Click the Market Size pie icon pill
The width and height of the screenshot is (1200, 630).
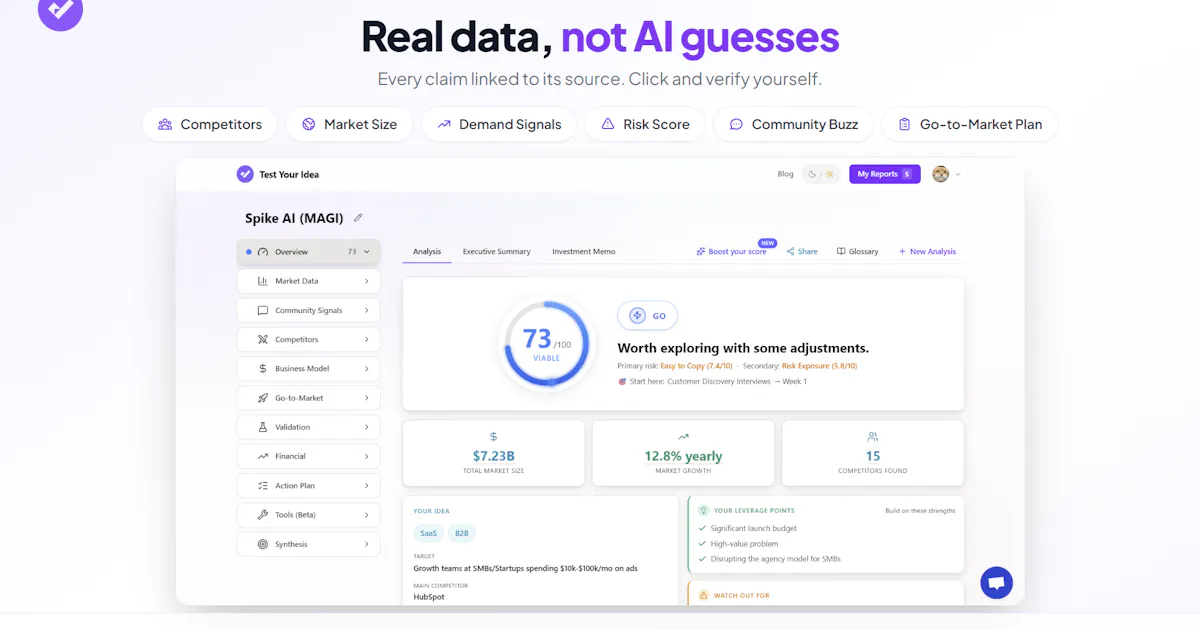309,124
